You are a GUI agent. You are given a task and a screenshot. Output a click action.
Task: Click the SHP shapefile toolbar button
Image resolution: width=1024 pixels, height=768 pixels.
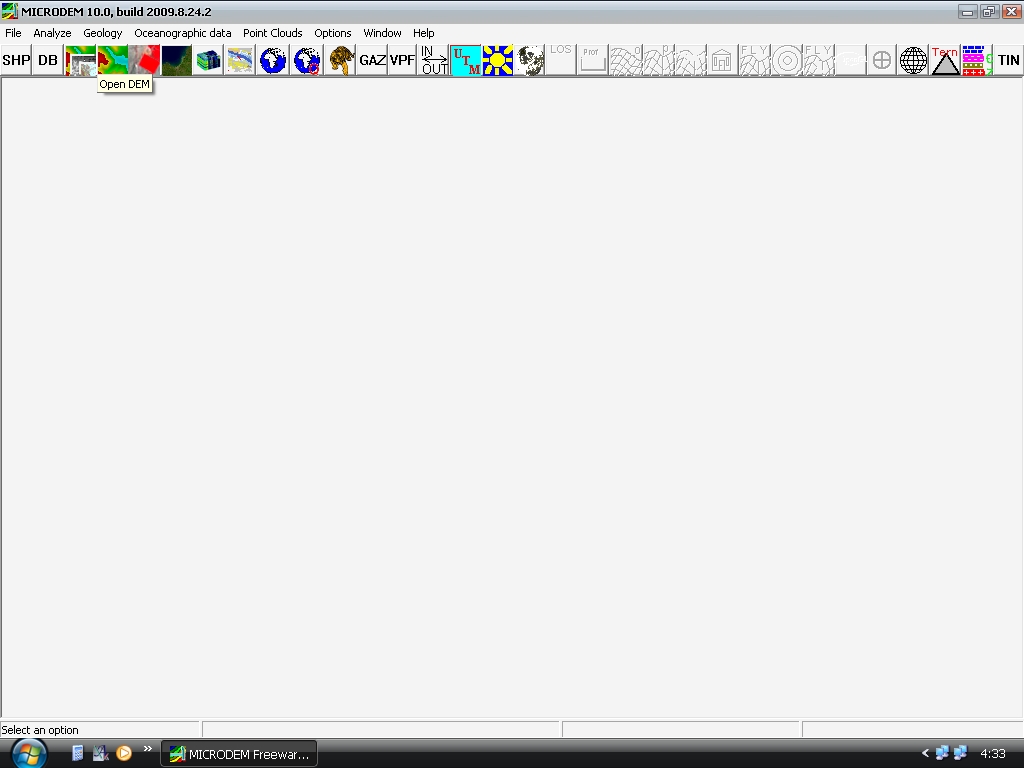(x=16, y=60)
